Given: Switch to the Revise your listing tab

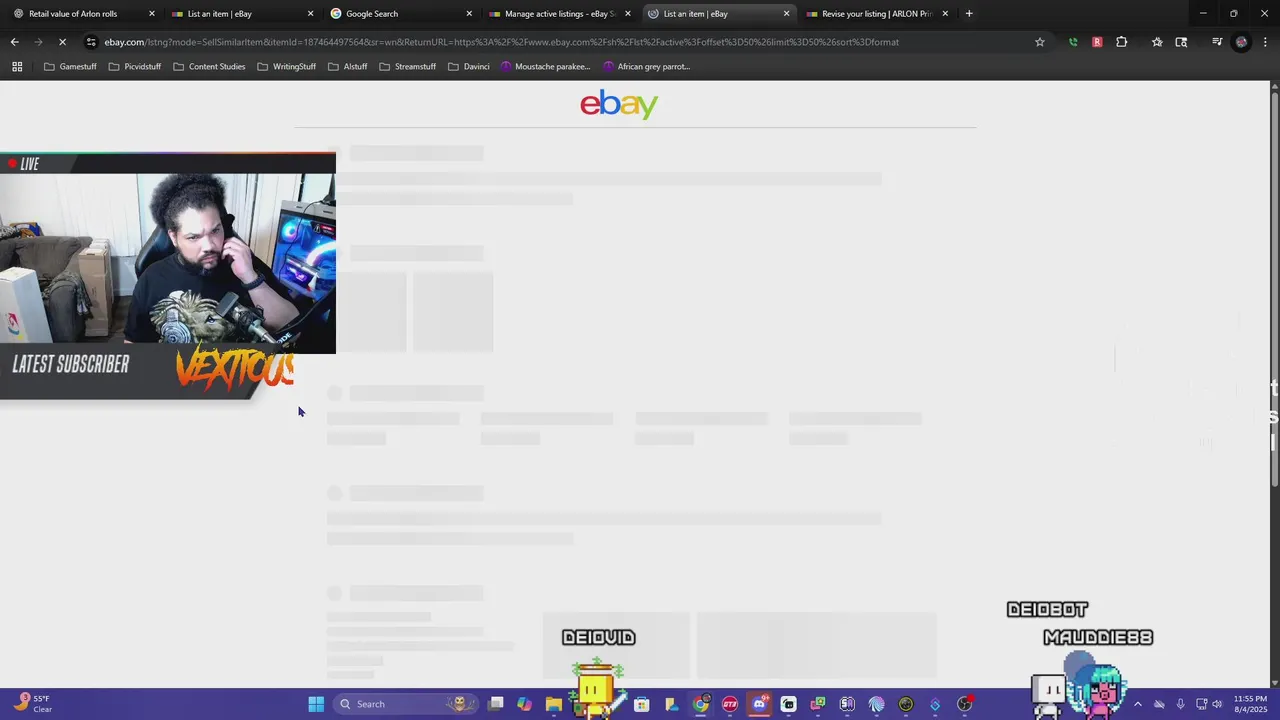Looking at the screenshot, I should pyautogui.click(x=877, y=14).
